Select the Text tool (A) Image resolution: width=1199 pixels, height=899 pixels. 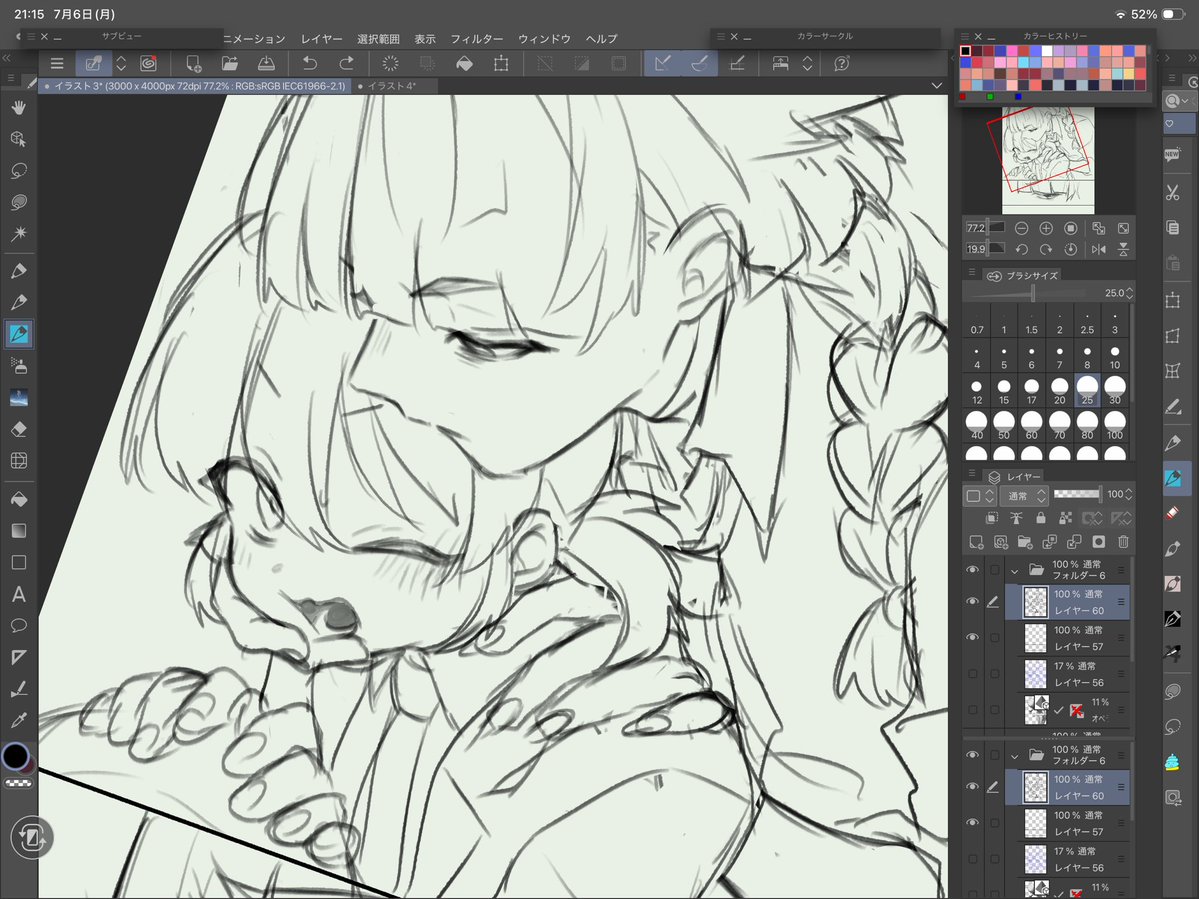coord(18,594)
